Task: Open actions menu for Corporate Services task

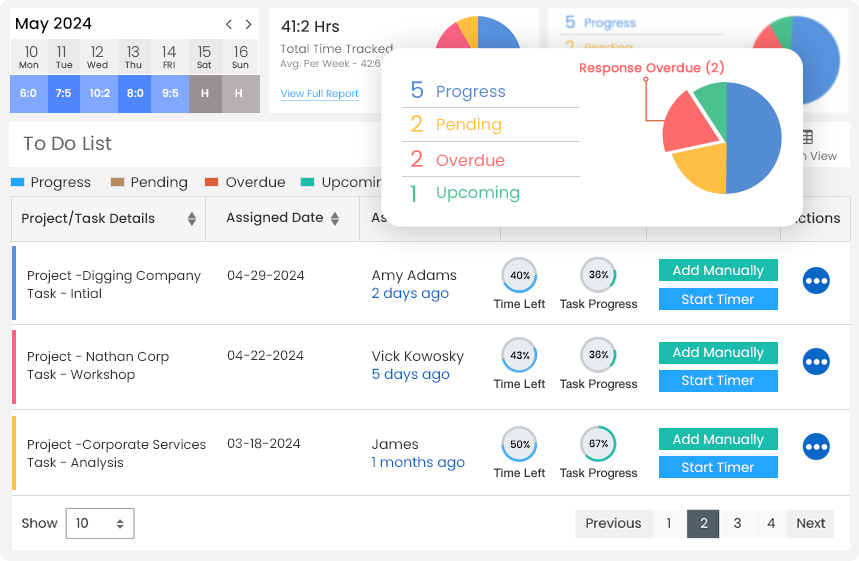Action: 816,447
